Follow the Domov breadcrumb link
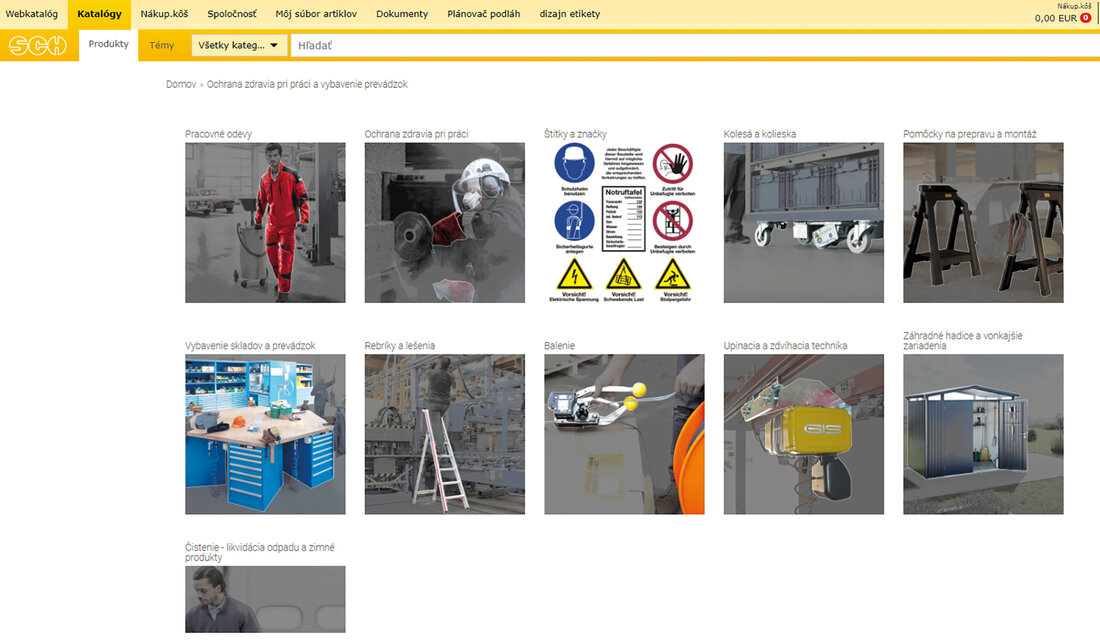 pyautogui.click(x=181, y=84)
